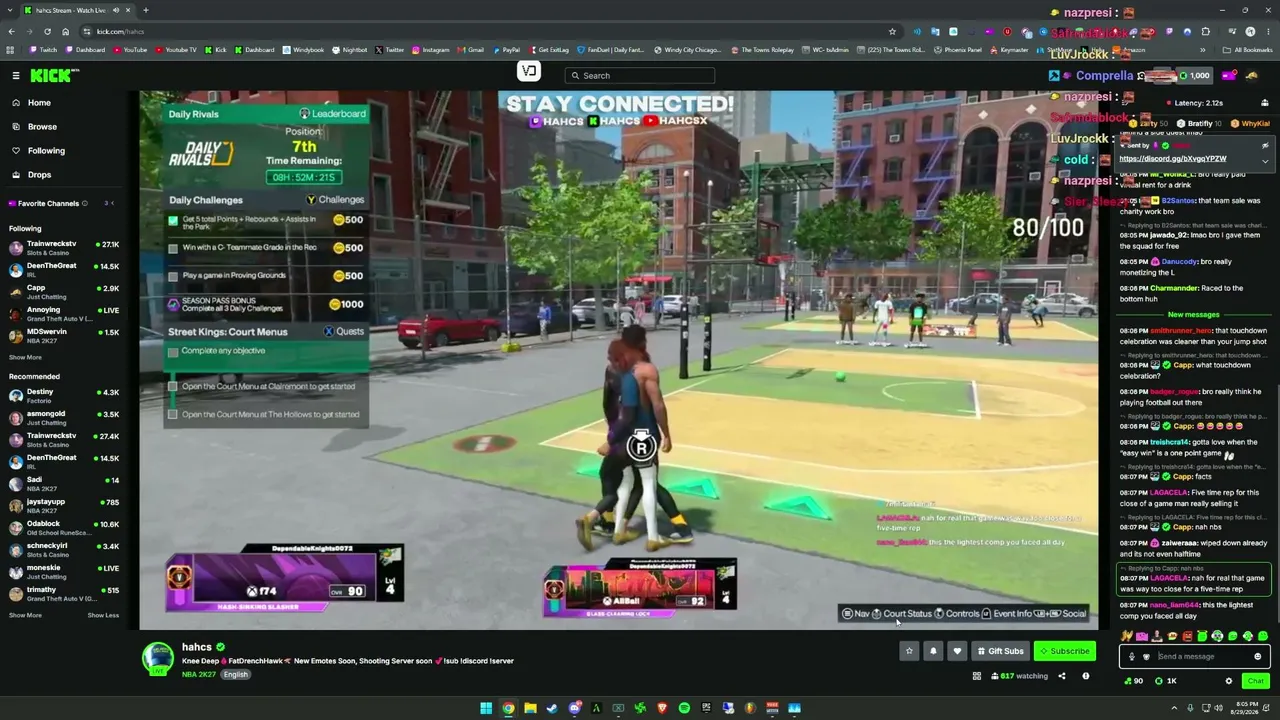The image size is (1280, 720).
Task: Open Trainwreckstv in Following list
Action: point(65,248)
